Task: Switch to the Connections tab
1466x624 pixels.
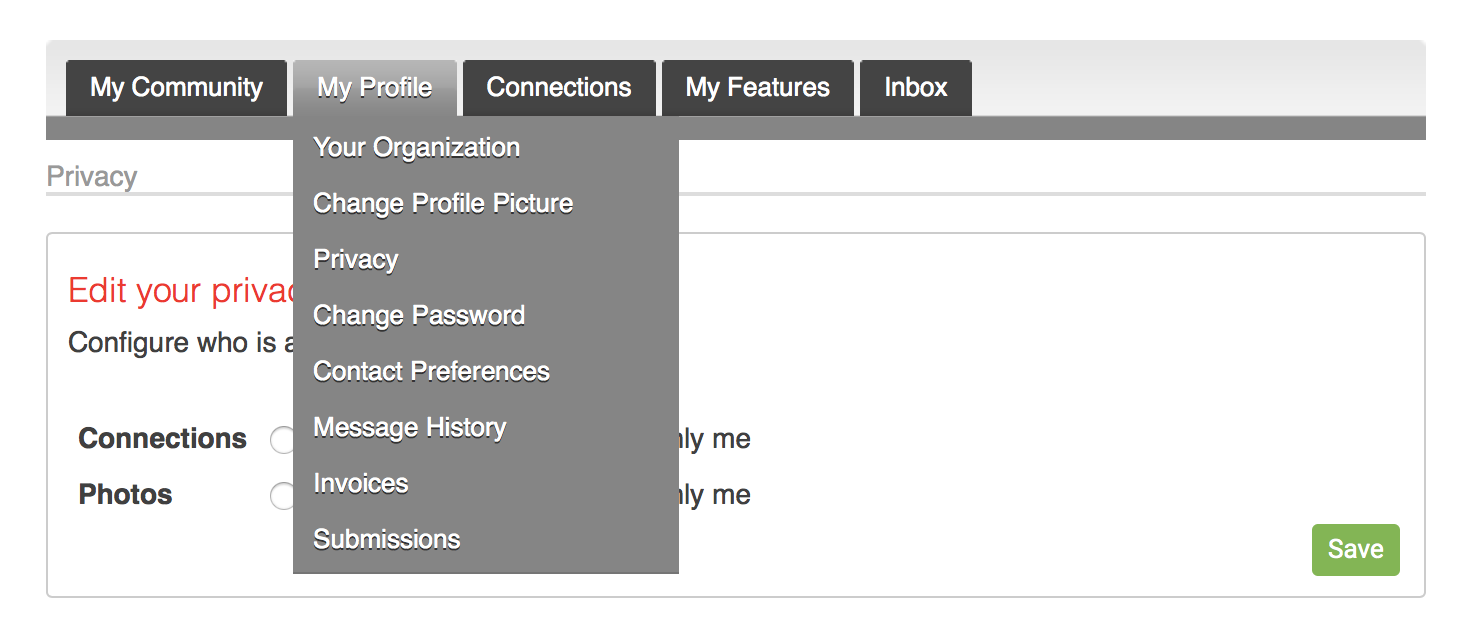Action: pos(559,88)
